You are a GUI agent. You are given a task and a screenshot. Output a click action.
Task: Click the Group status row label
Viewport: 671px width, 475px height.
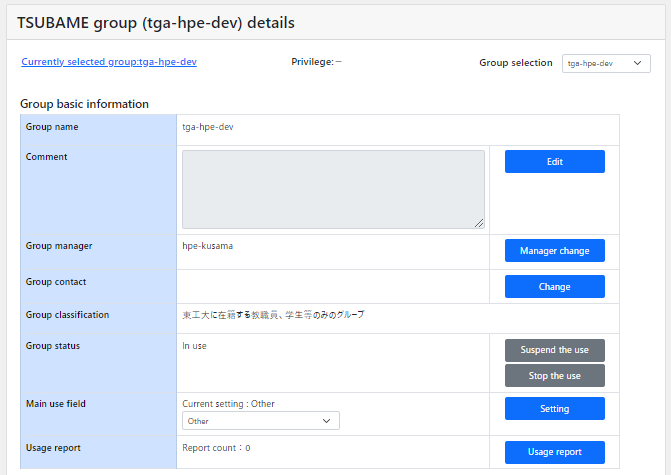(x=53, y=346)
